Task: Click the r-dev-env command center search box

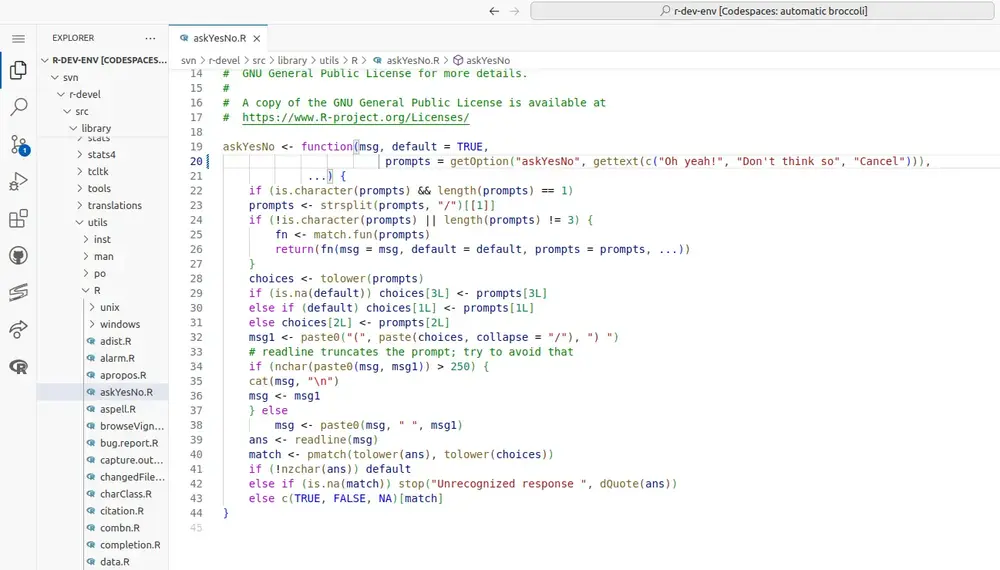Action: tap(764, 11)
